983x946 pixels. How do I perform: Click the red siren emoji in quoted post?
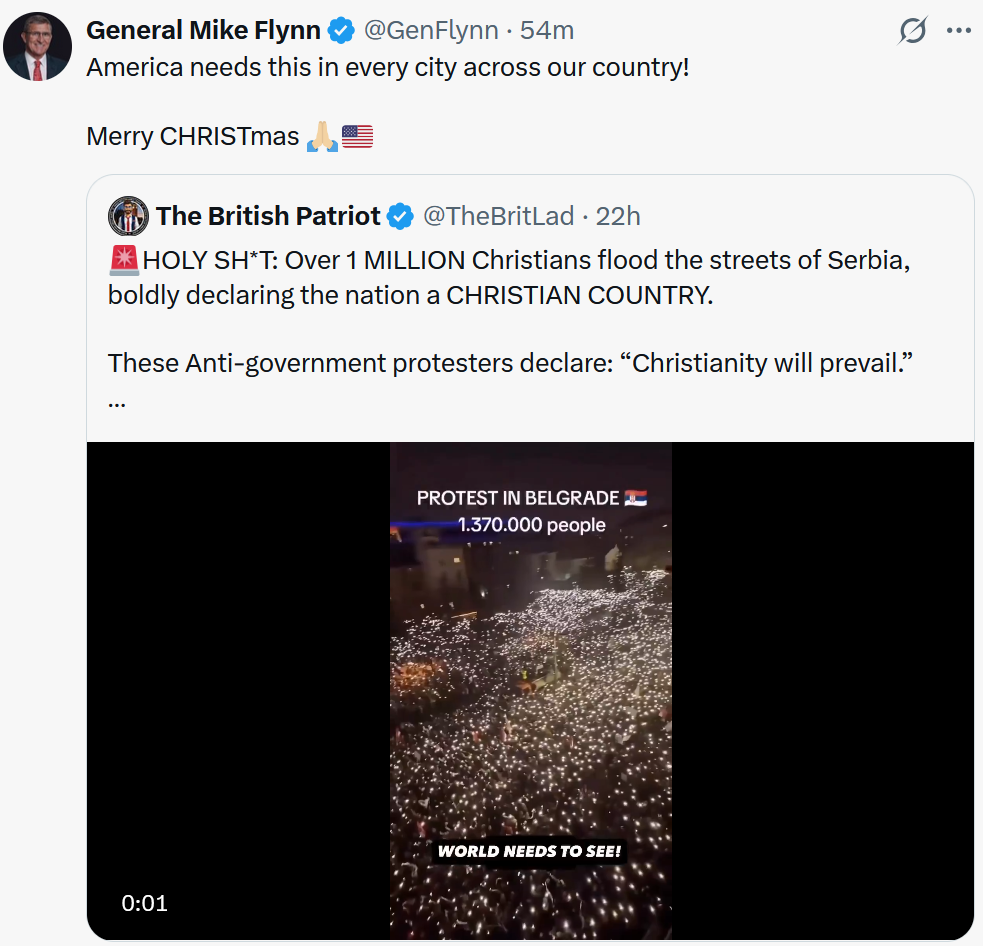tap(123, 261)
